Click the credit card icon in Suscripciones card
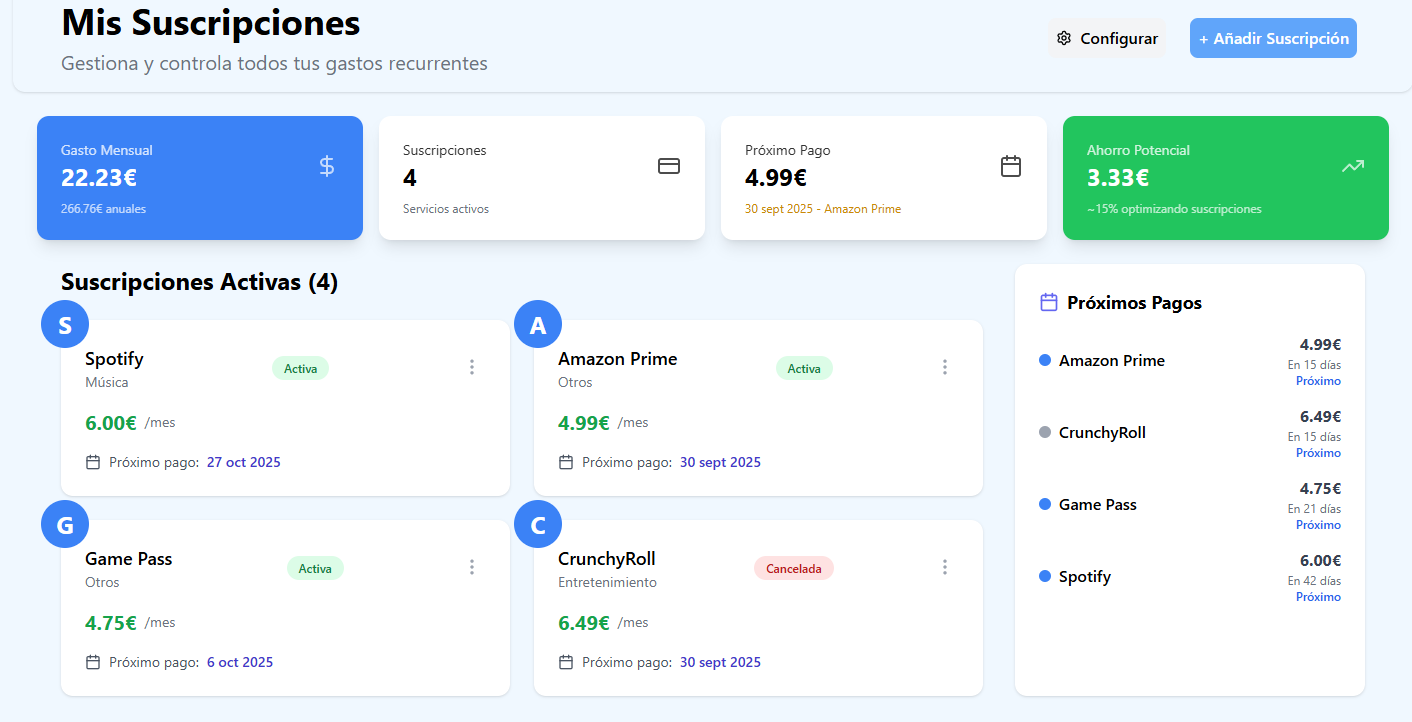 669,166
